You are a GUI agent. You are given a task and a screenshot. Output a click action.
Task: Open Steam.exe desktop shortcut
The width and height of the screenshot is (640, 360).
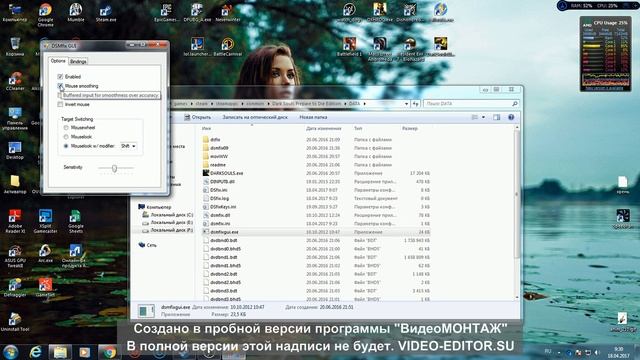click(x=106, y=12)
